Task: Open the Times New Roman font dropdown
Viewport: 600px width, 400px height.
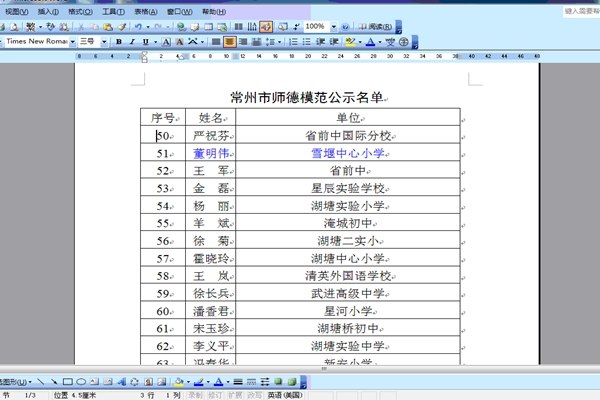Action: [x=72, y=42]
